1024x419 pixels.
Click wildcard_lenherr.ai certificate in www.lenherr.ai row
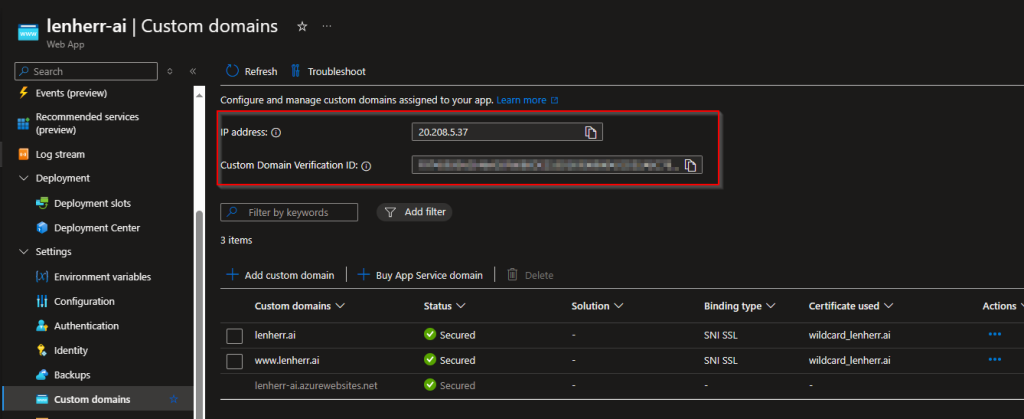tap(850, 360)
